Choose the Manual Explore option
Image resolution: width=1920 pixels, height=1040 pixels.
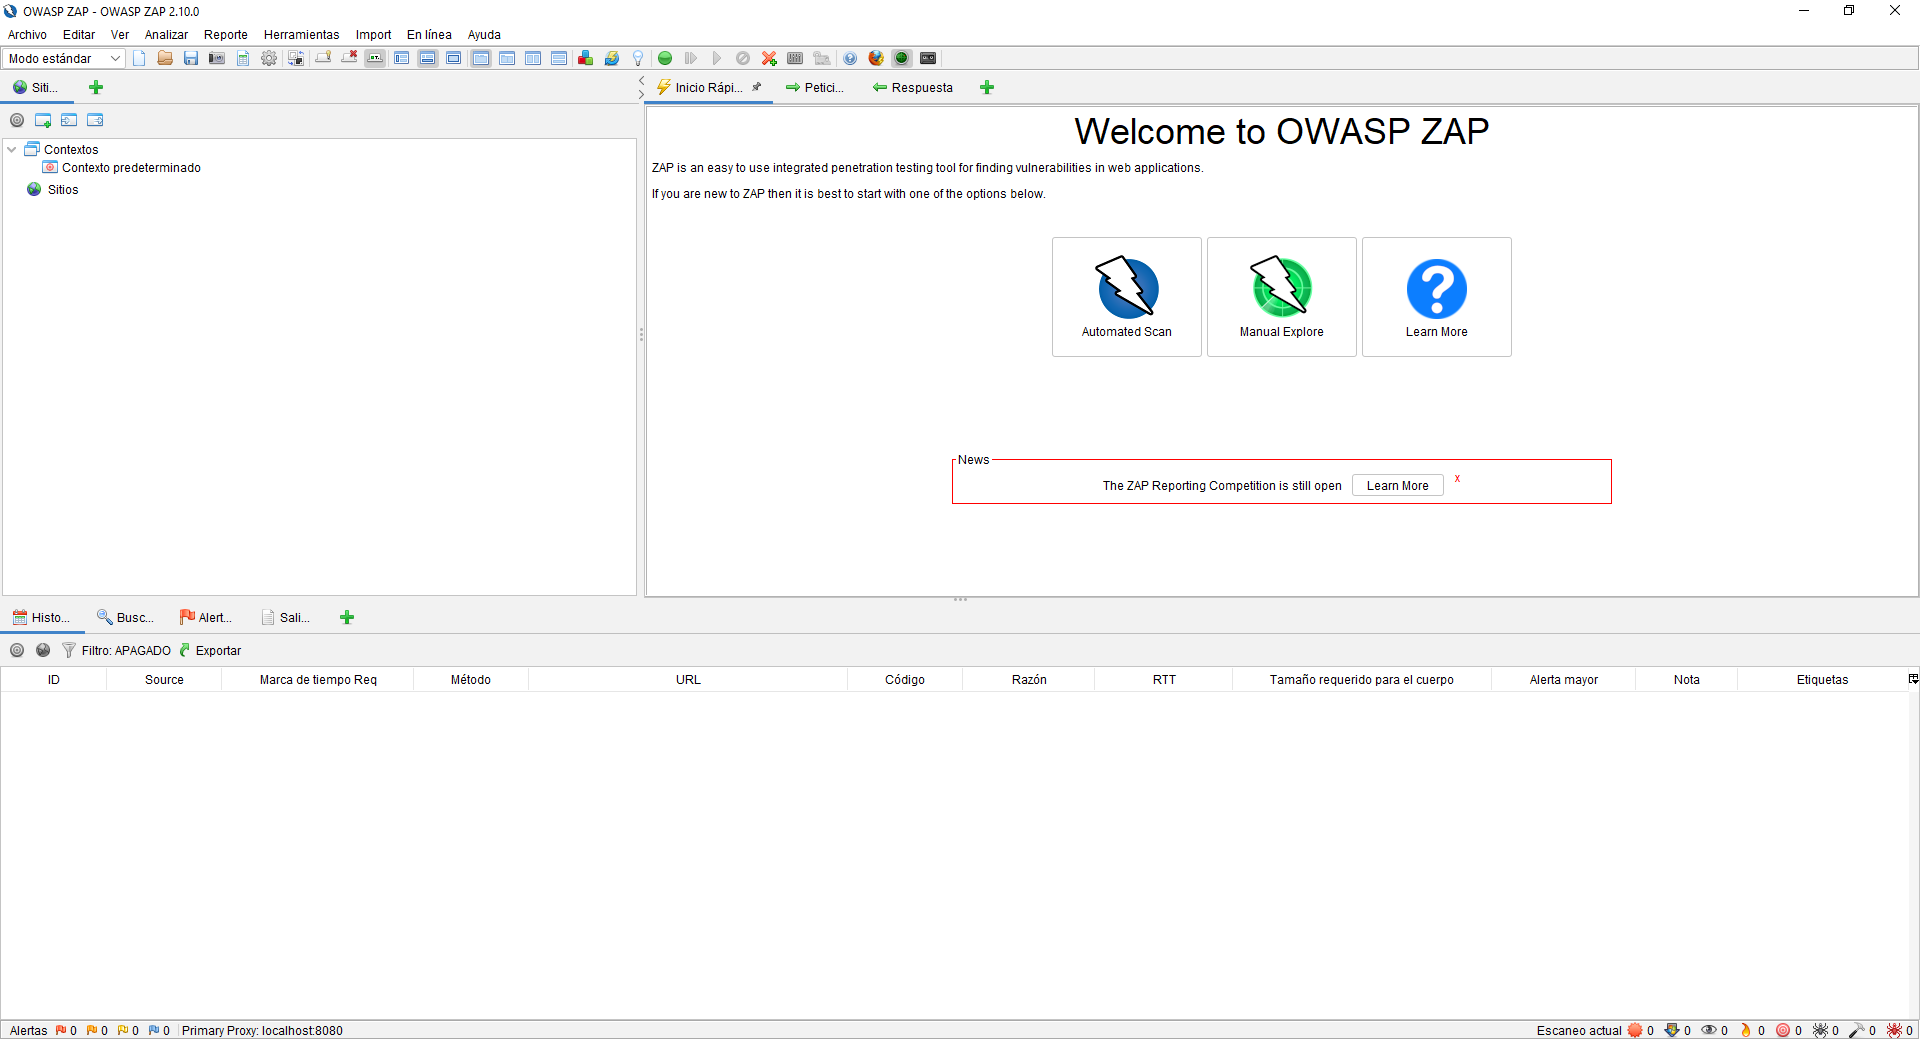[1282, 297]
